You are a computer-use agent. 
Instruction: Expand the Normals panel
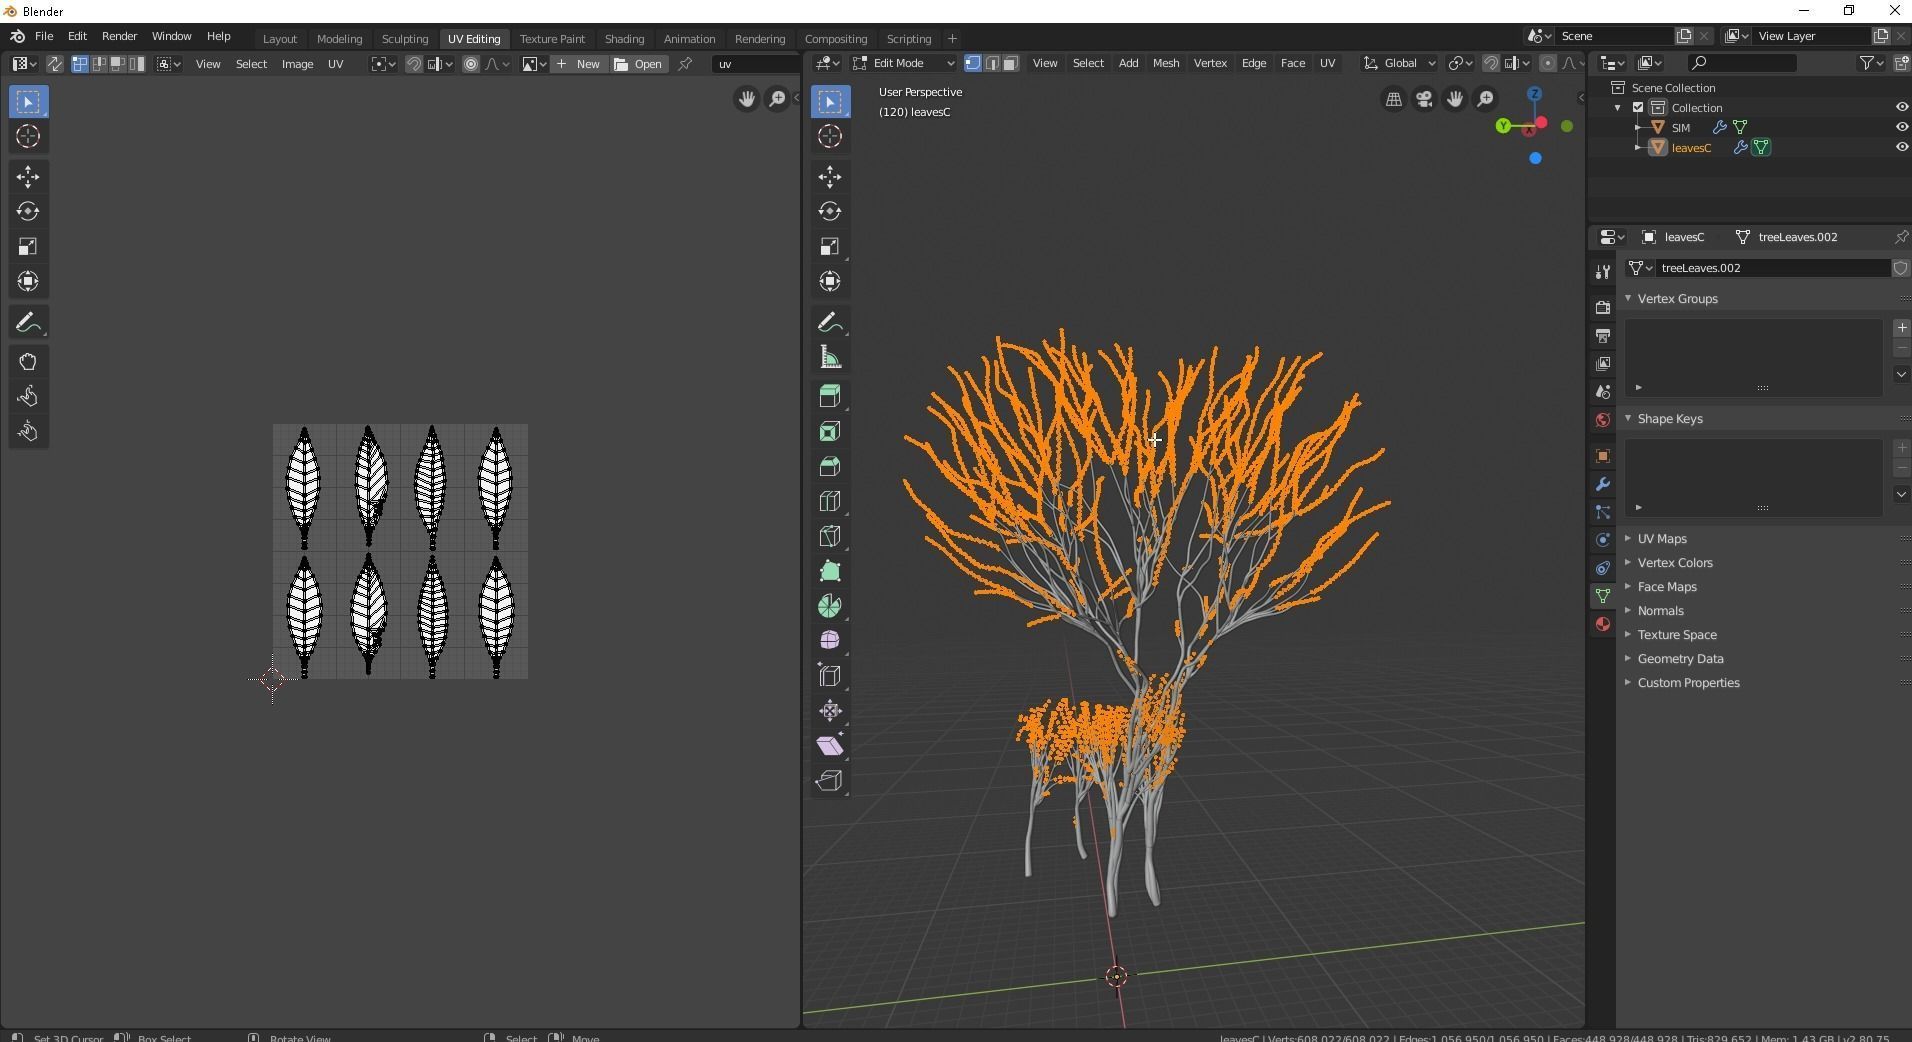[1660, 611]
